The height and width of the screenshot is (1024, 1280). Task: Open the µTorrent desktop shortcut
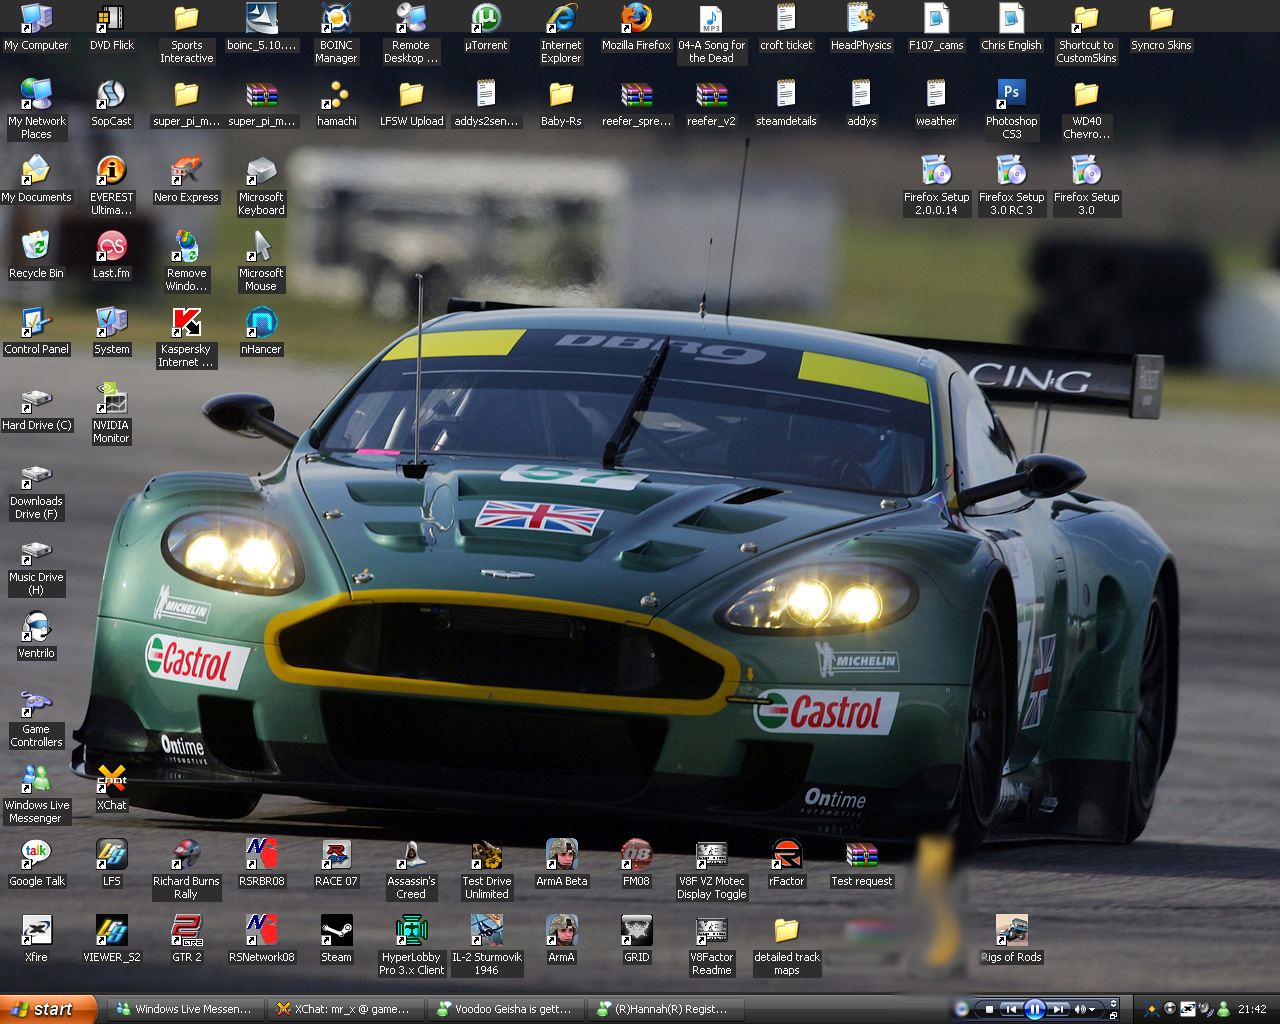(486, 20)
